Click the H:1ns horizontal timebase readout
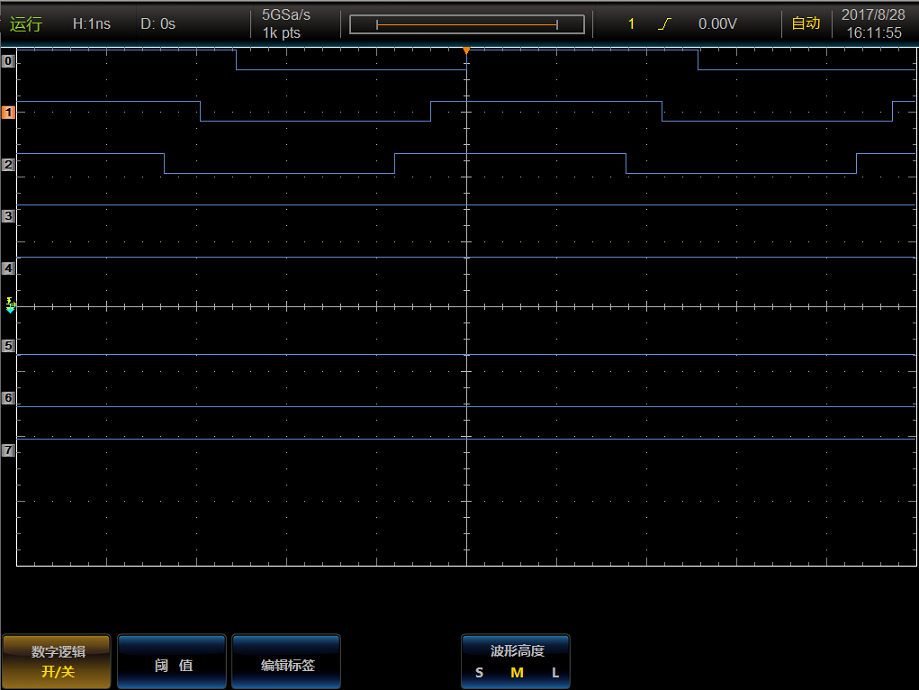The height and width of the screenshot is (690, 919). point(91,24)
